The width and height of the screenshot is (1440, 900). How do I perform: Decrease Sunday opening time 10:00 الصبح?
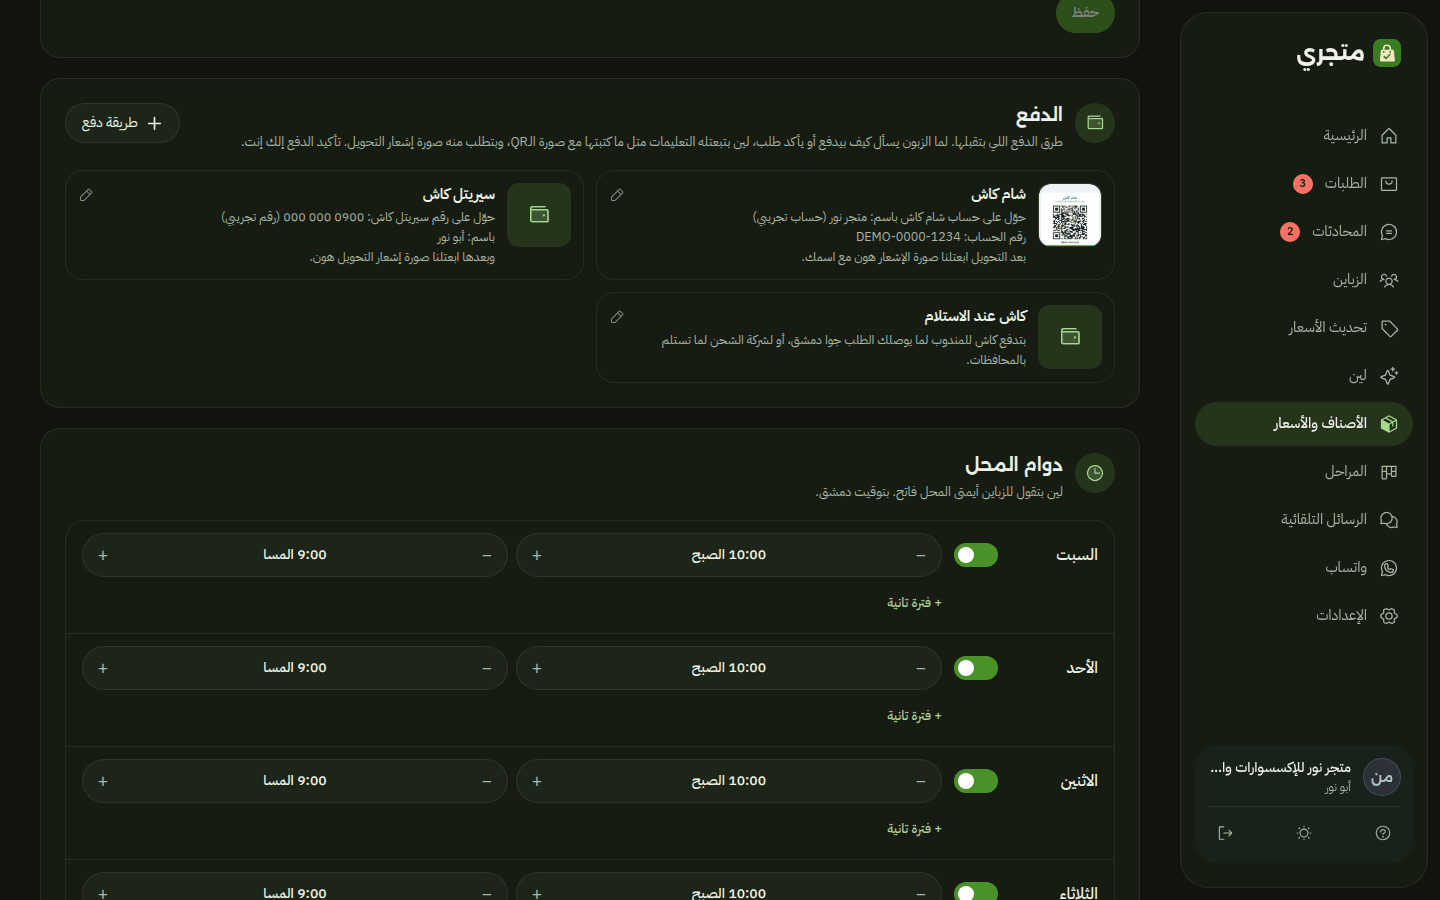point(921,668)
